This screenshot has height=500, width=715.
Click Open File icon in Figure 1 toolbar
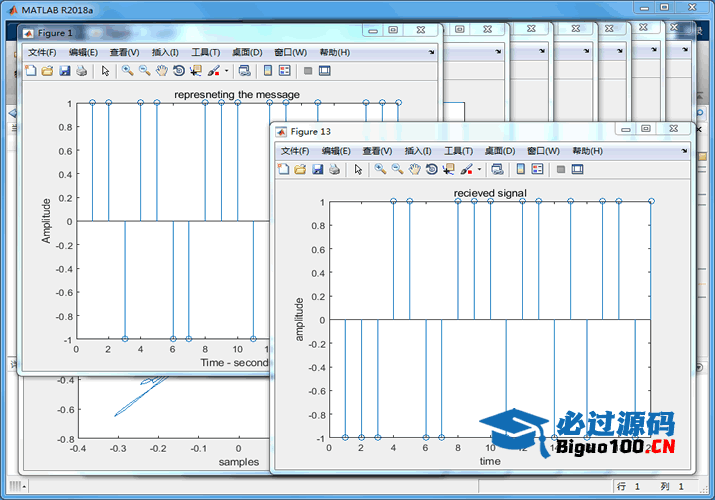coord(47,71)
